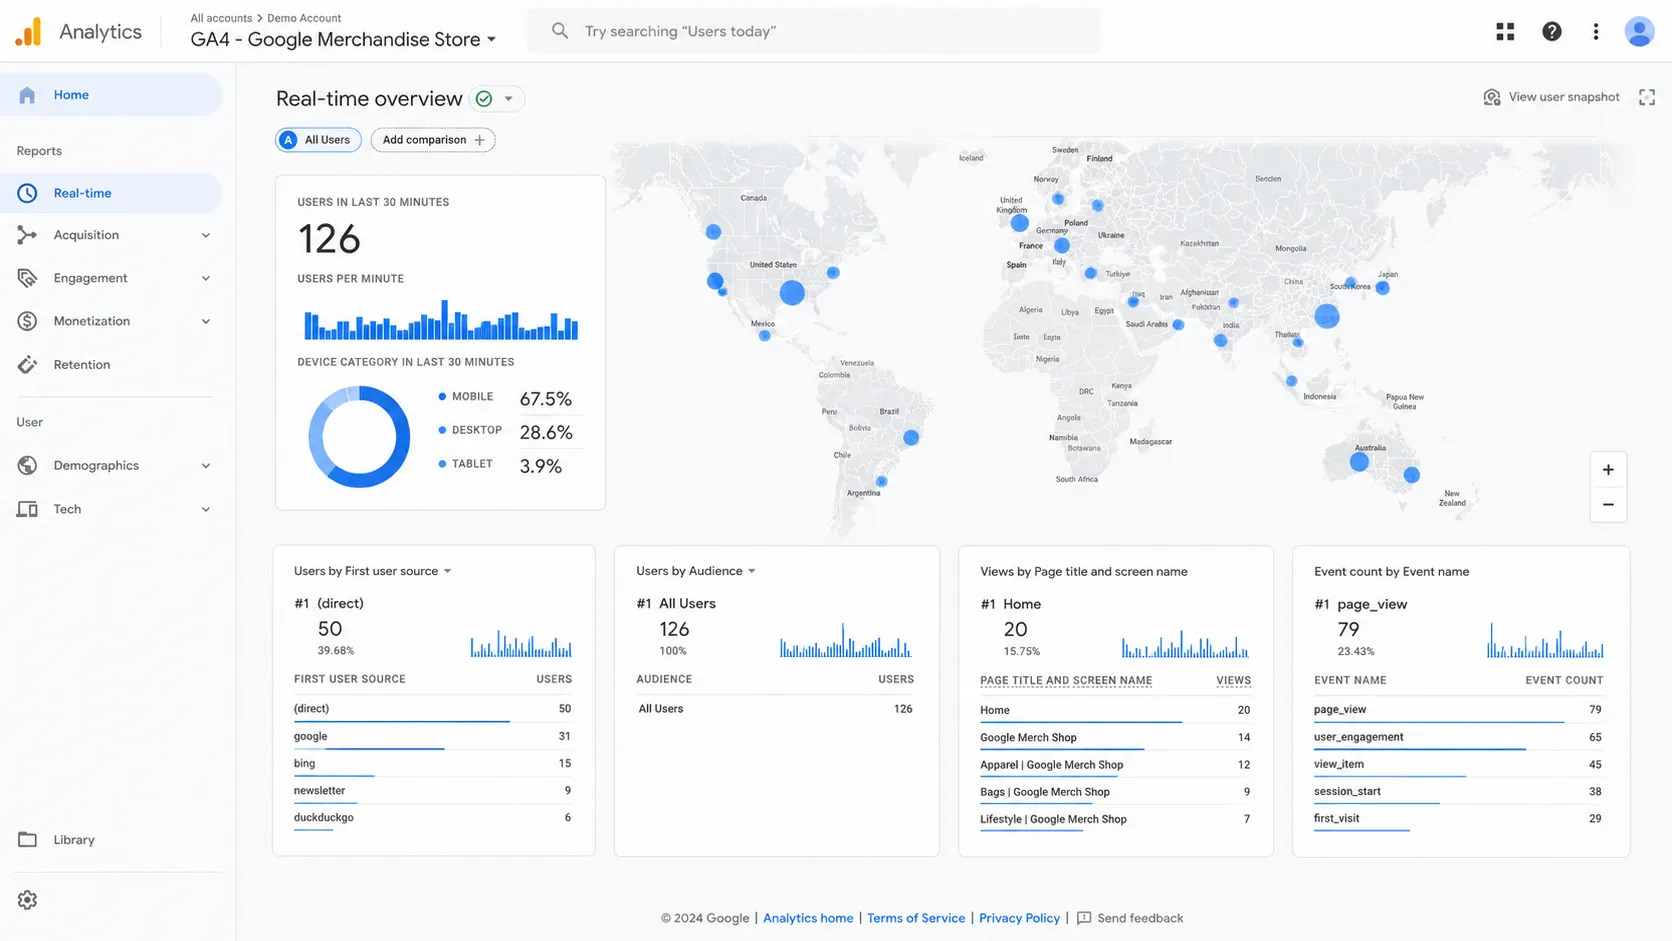The height and width of the screenshot is (941, 1672).
Task: Click the page_view event row
Action: click(1458, 710)
